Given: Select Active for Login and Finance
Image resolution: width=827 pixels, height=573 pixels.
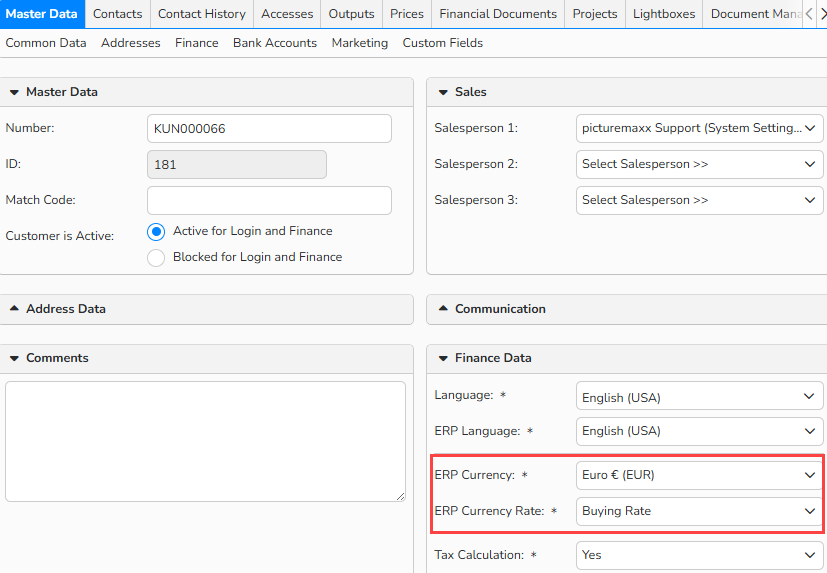Looking at the screenshot, I should click(156, 232).
